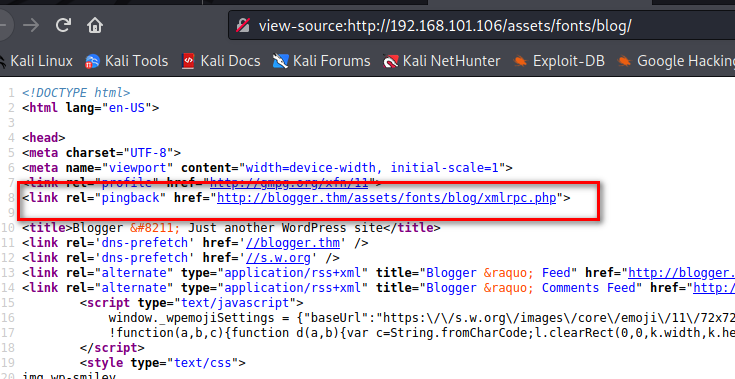The width and height of the screenshot is (735, 379).
Task: Open the Kali Linux bookmark
Action: pos(36,61)
